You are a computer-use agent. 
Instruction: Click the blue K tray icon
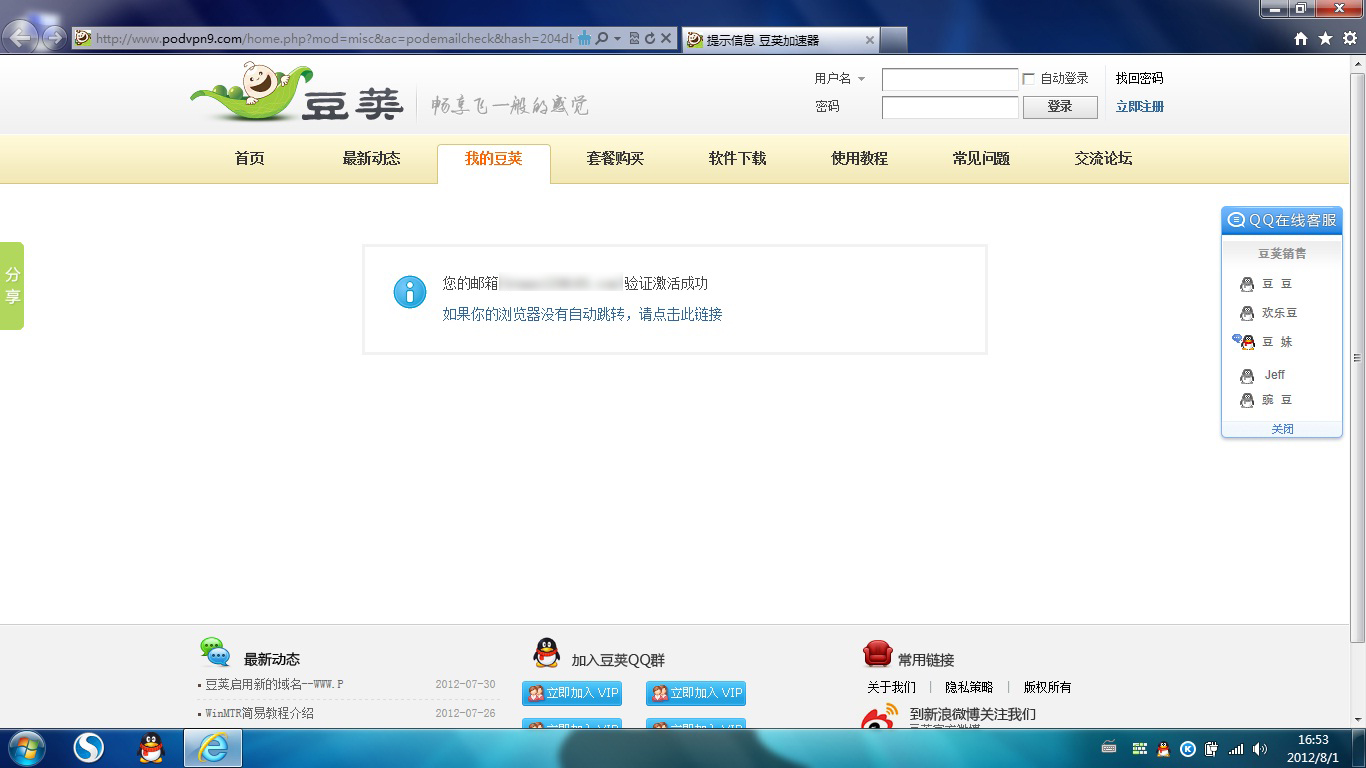(x=1188, y=749)
